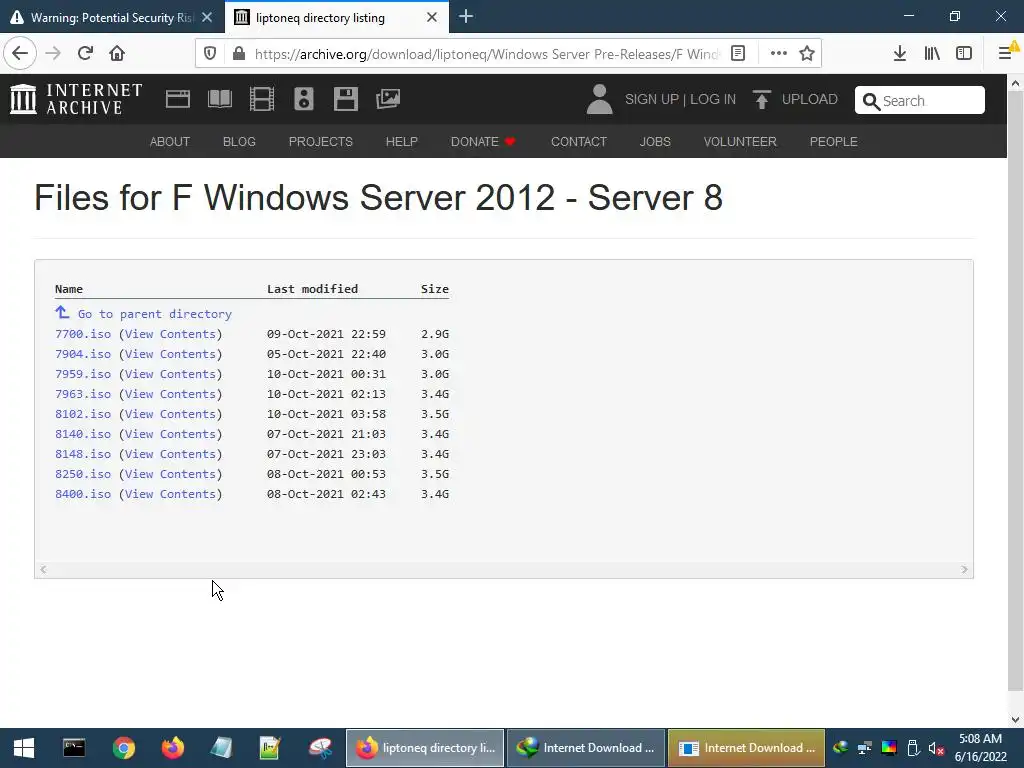The image size is (1024, 768).
Task: Open the Firefox downloads arrow
Action: tap(900, 54)
